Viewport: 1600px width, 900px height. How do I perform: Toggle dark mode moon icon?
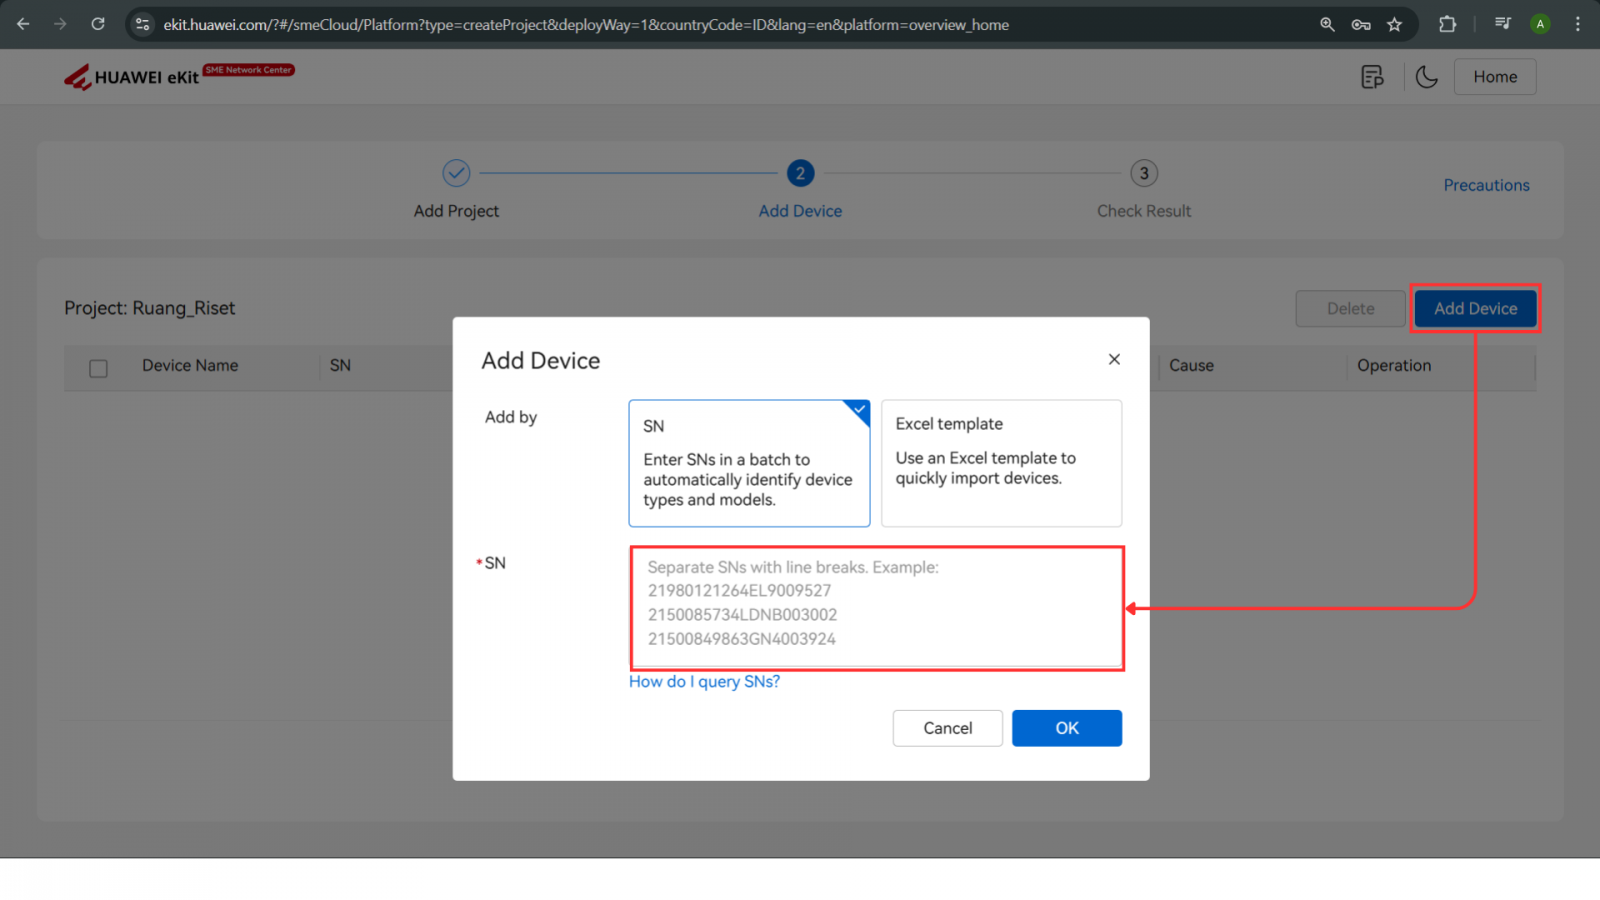1426,77
